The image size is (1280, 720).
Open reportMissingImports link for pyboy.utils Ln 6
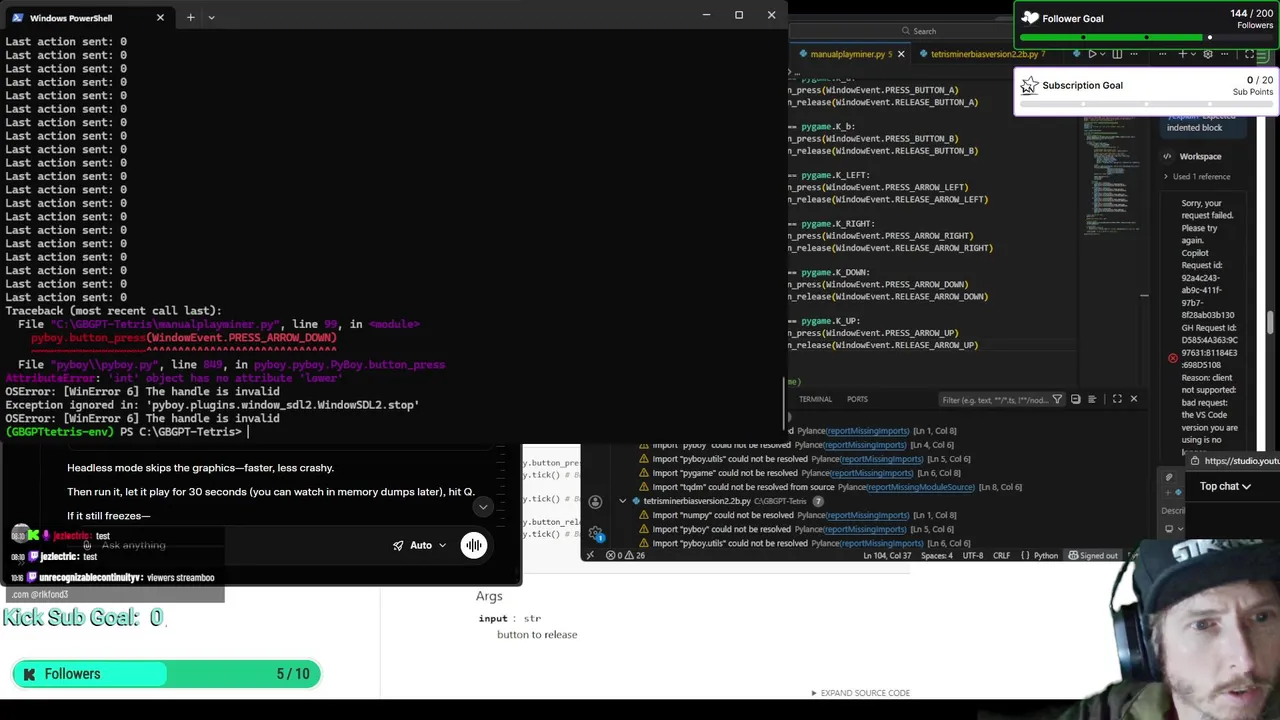click(x=882, y=543)
